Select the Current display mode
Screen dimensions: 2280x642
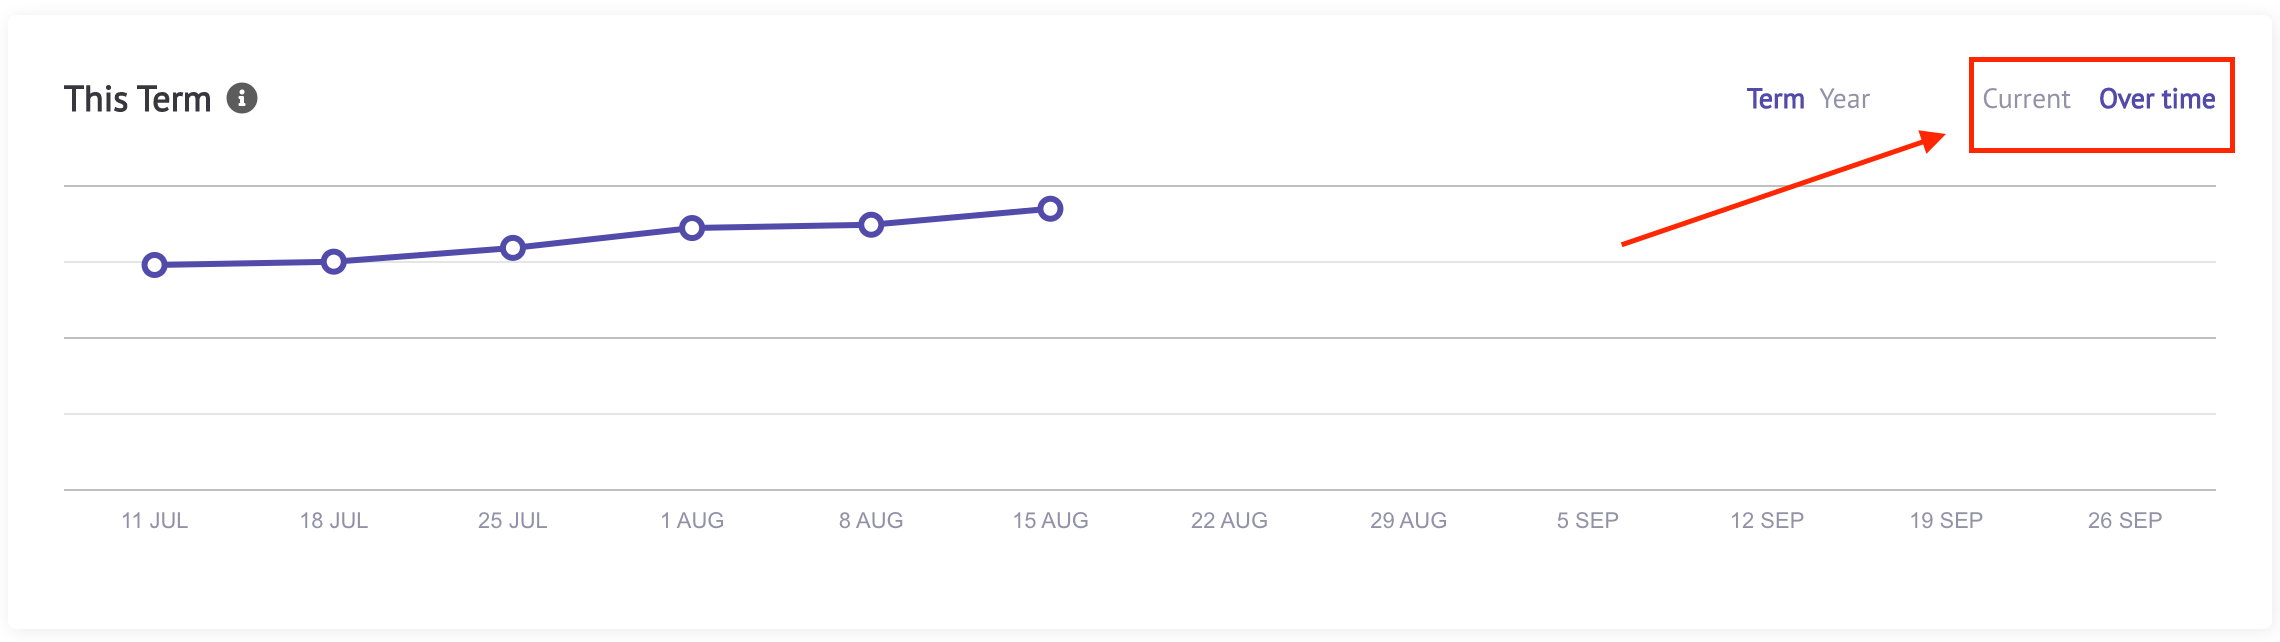tap(2026, 99)
